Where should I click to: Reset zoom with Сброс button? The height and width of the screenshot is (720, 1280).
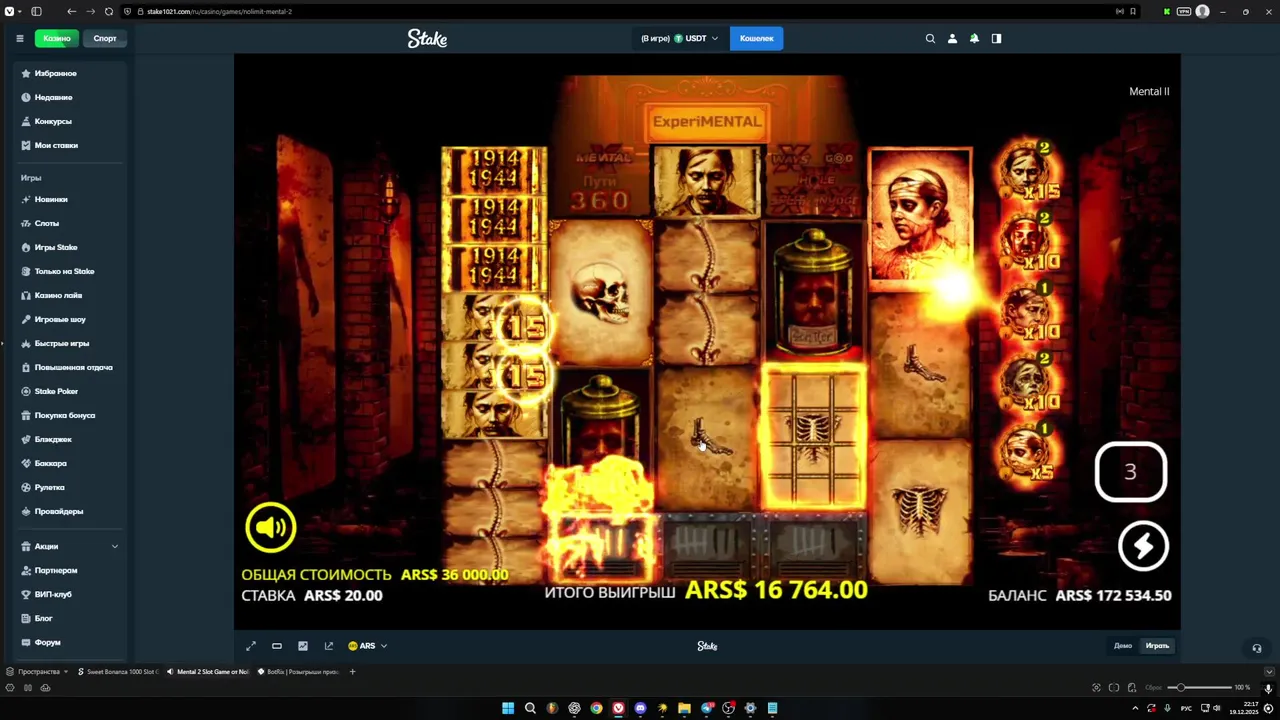[x=1153, y=687]
